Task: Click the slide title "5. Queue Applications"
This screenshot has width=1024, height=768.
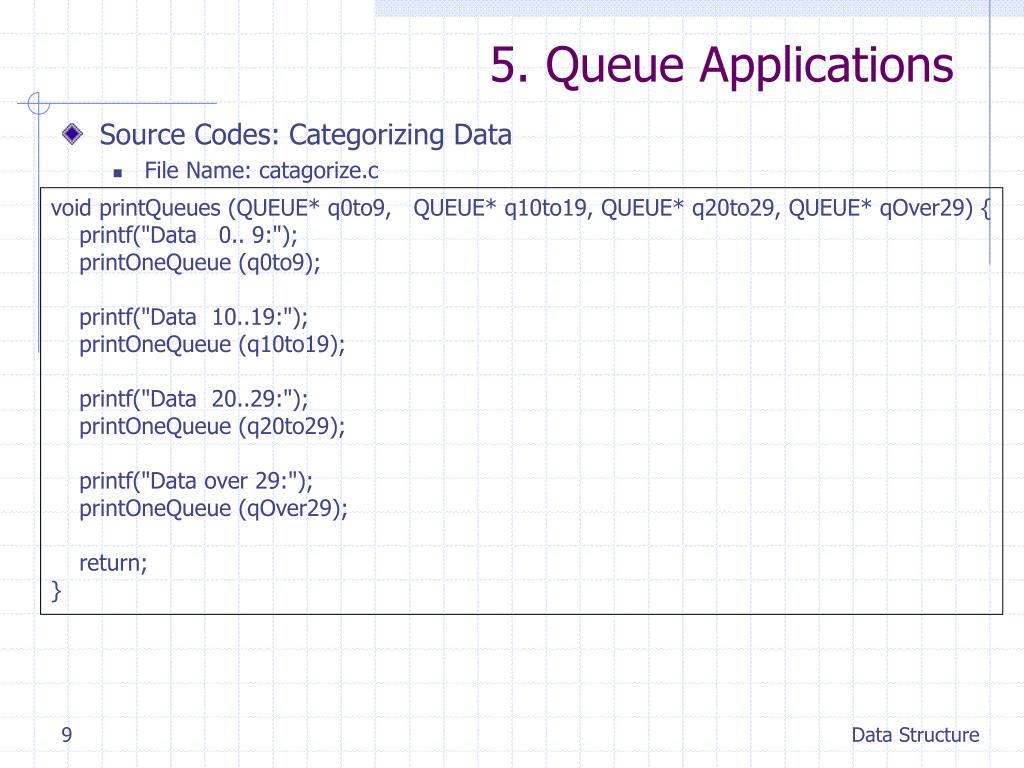Action: (x=722, y=66)
